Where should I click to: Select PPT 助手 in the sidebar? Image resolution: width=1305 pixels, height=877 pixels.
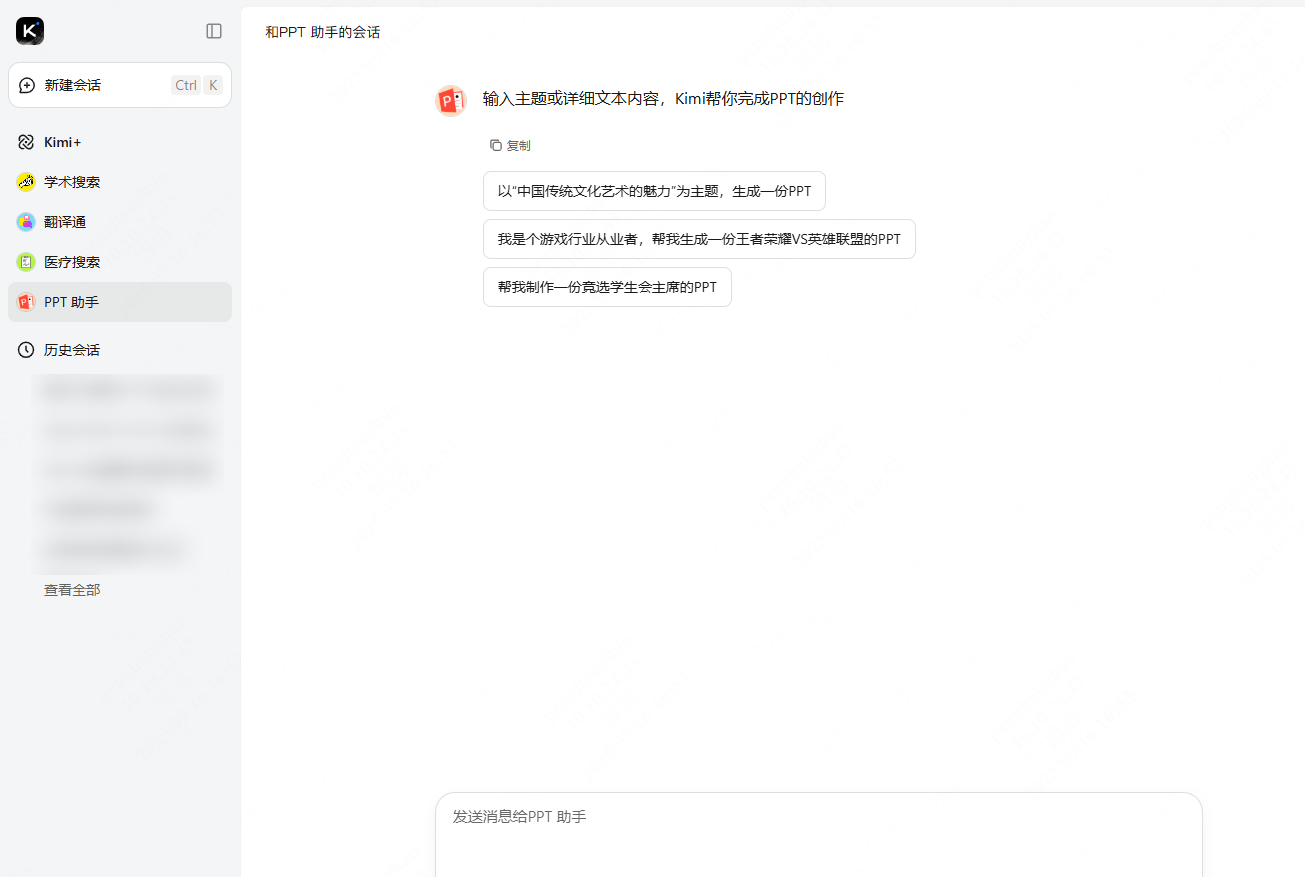(x=120, y=302)
